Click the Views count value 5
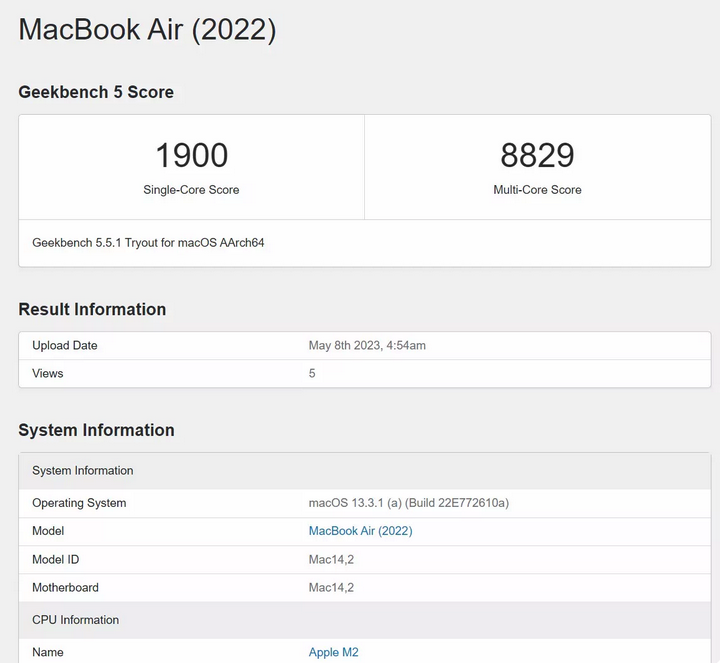The height and width of the screenshot is (663, 720). coord(312,373)
